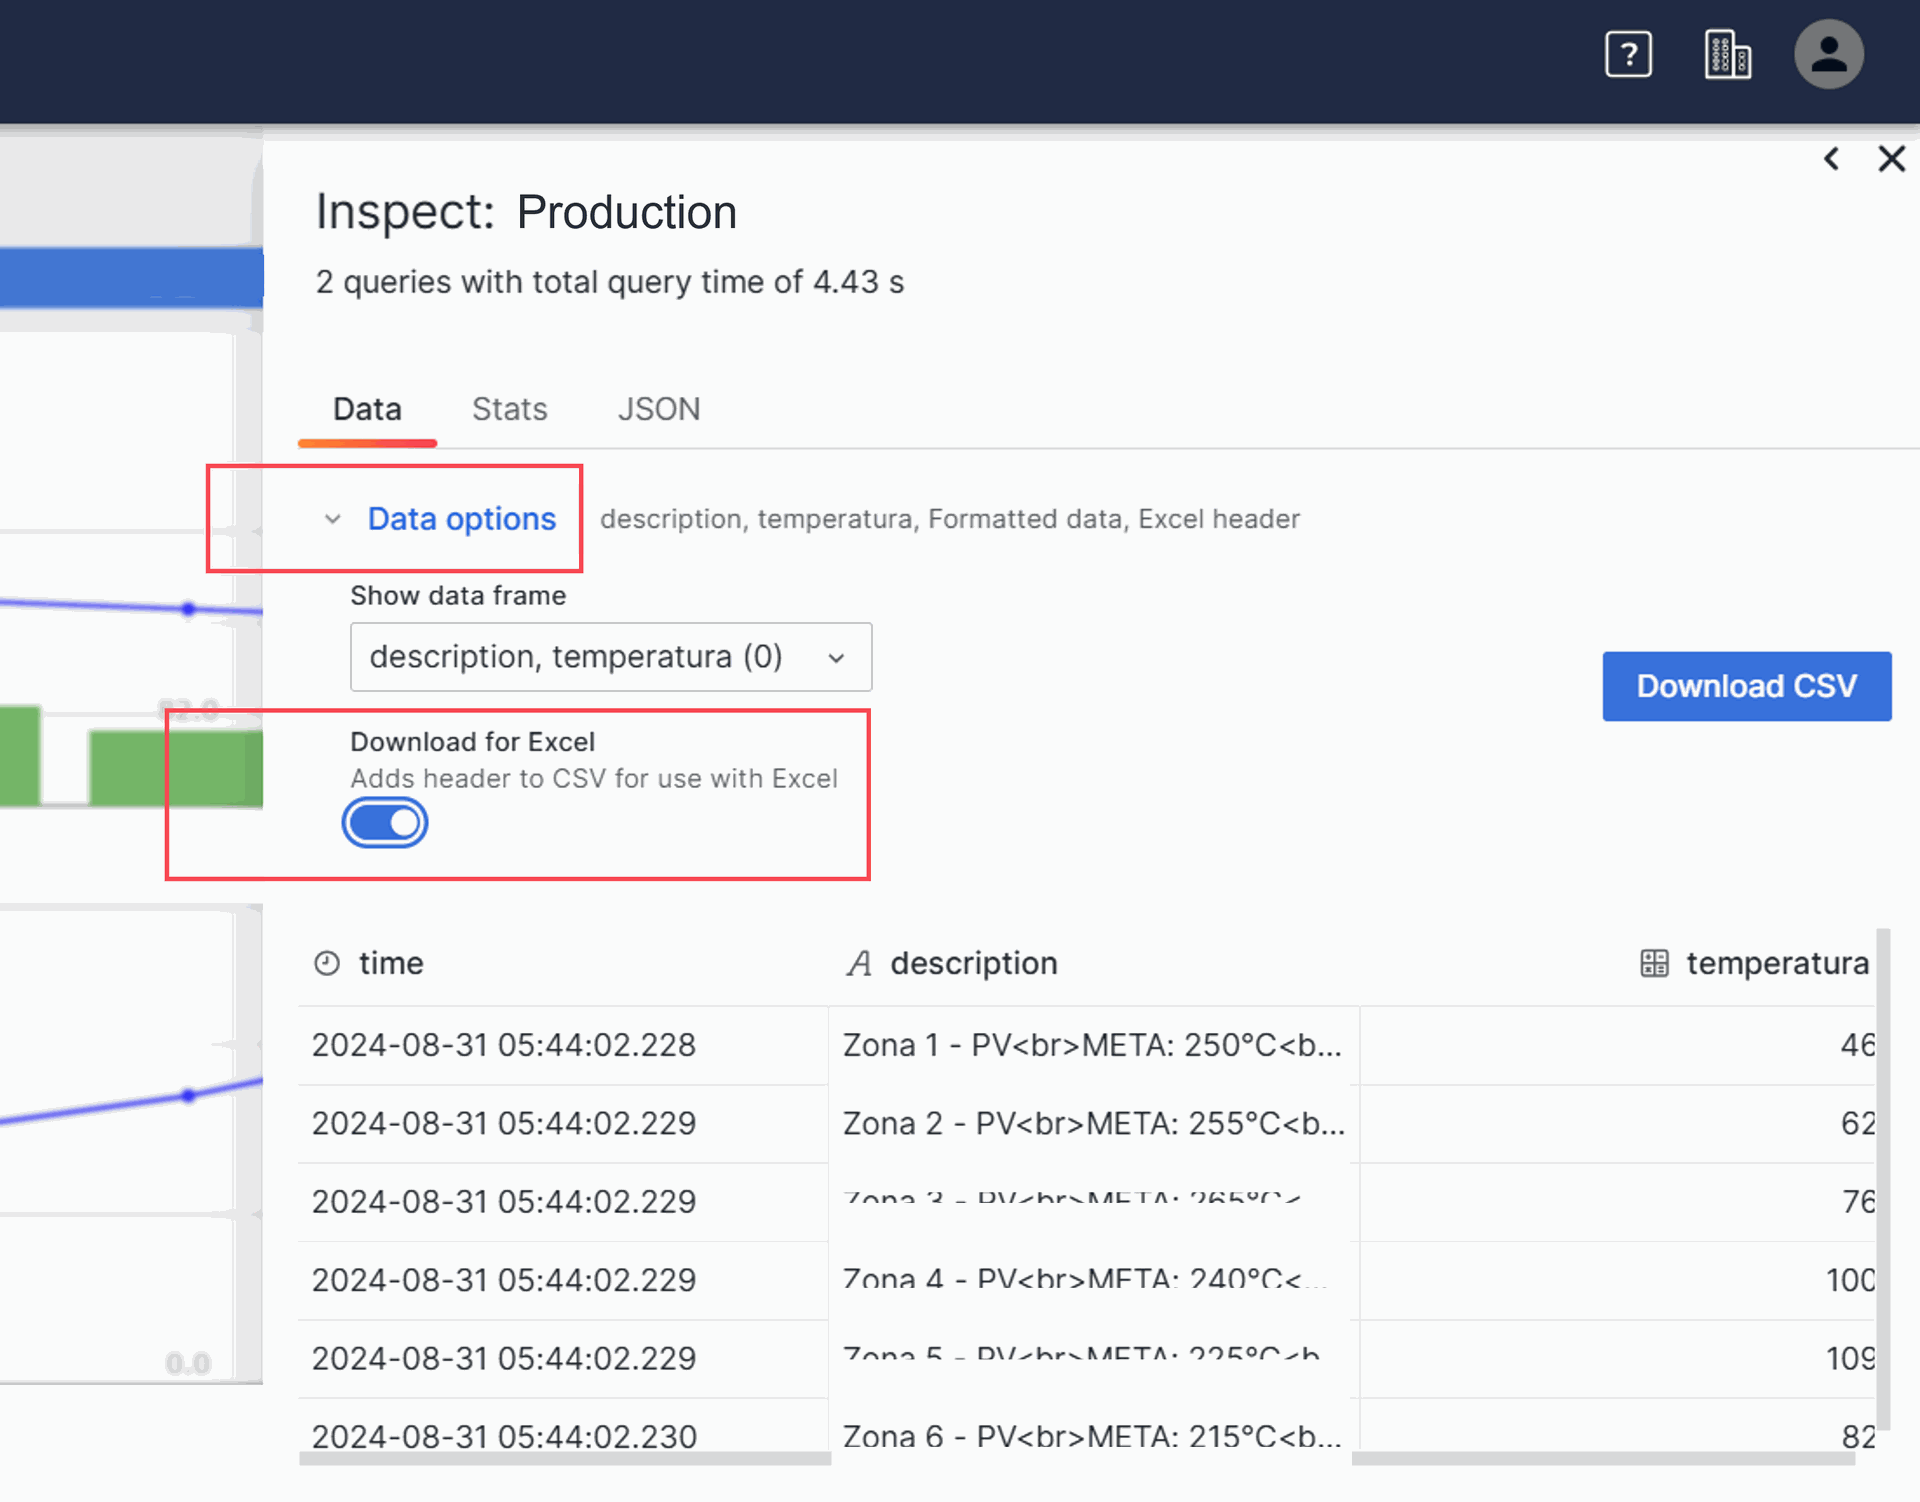Open the Show data frame dropdown
Image resolution: width=1920 pixels, height=1502 pixels.
(x=610, y=657)
